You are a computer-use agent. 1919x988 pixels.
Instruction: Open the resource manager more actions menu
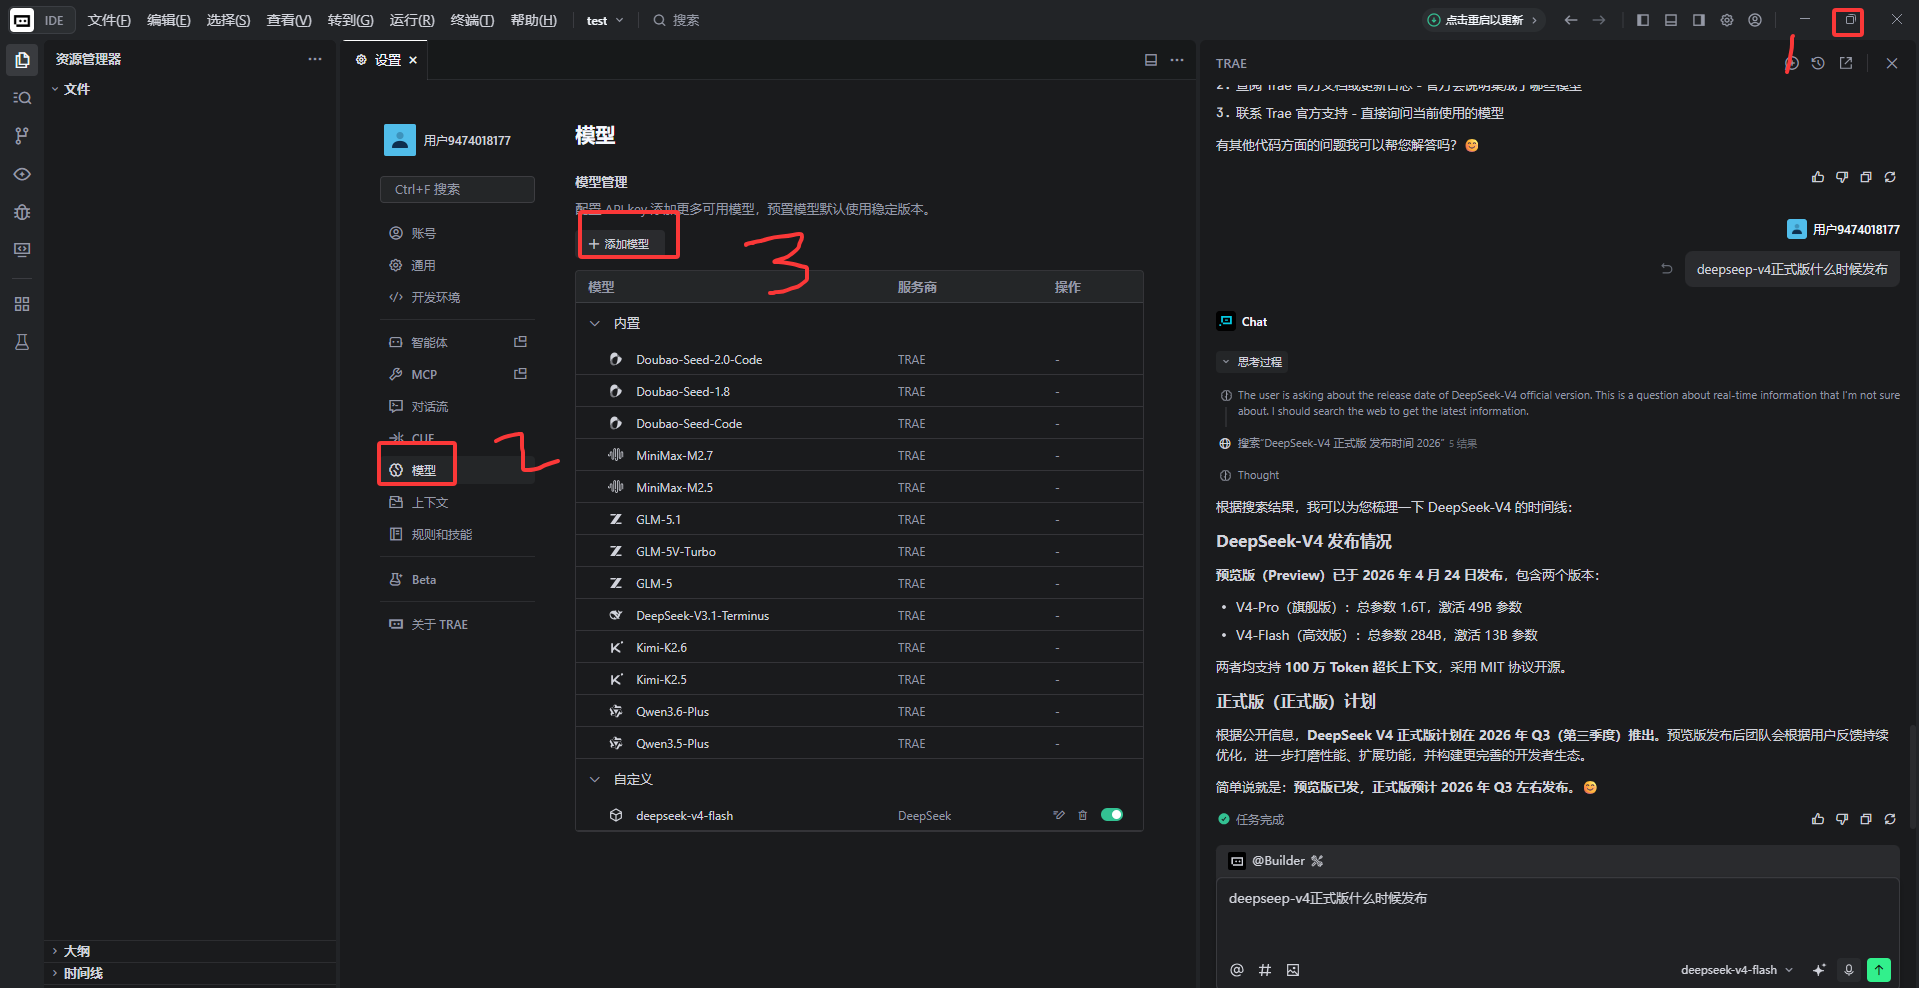coord(315,59)
